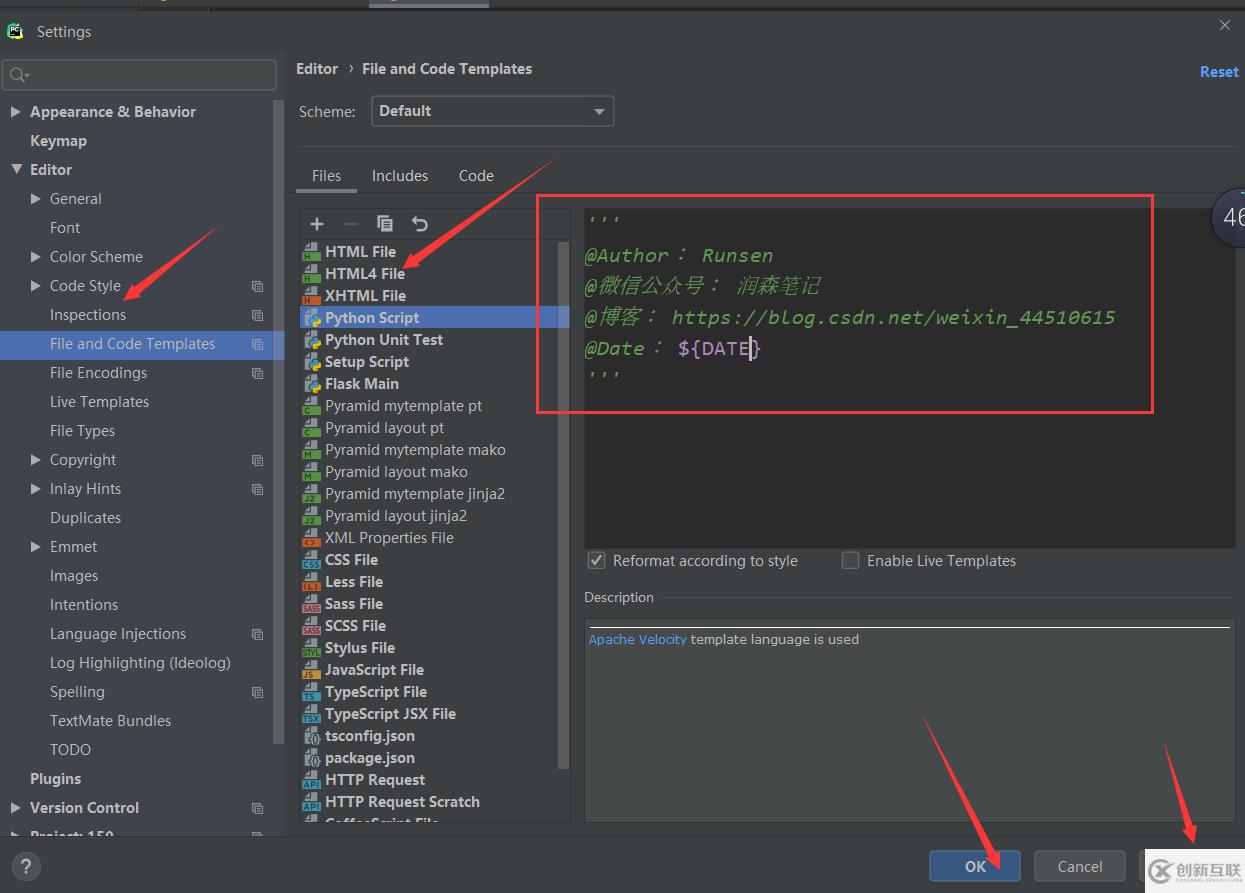Click the help question mark icon
Screen dimensions: 1245x893
click(x=26, y=866)
